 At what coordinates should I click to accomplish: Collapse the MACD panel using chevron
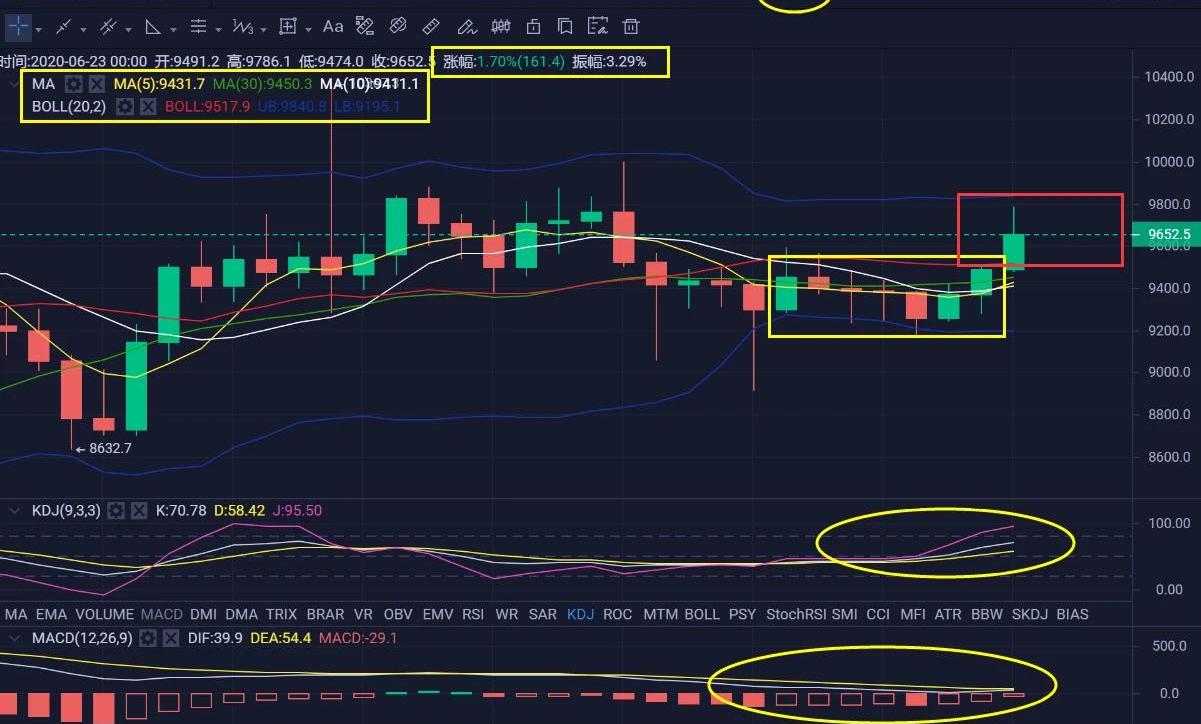pos(14,638)
